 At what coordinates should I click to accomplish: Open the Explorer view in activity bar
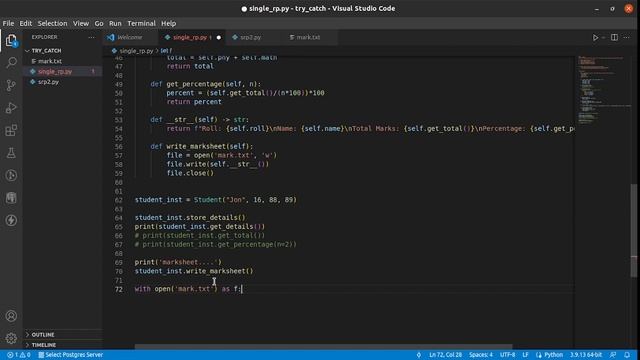11,40
